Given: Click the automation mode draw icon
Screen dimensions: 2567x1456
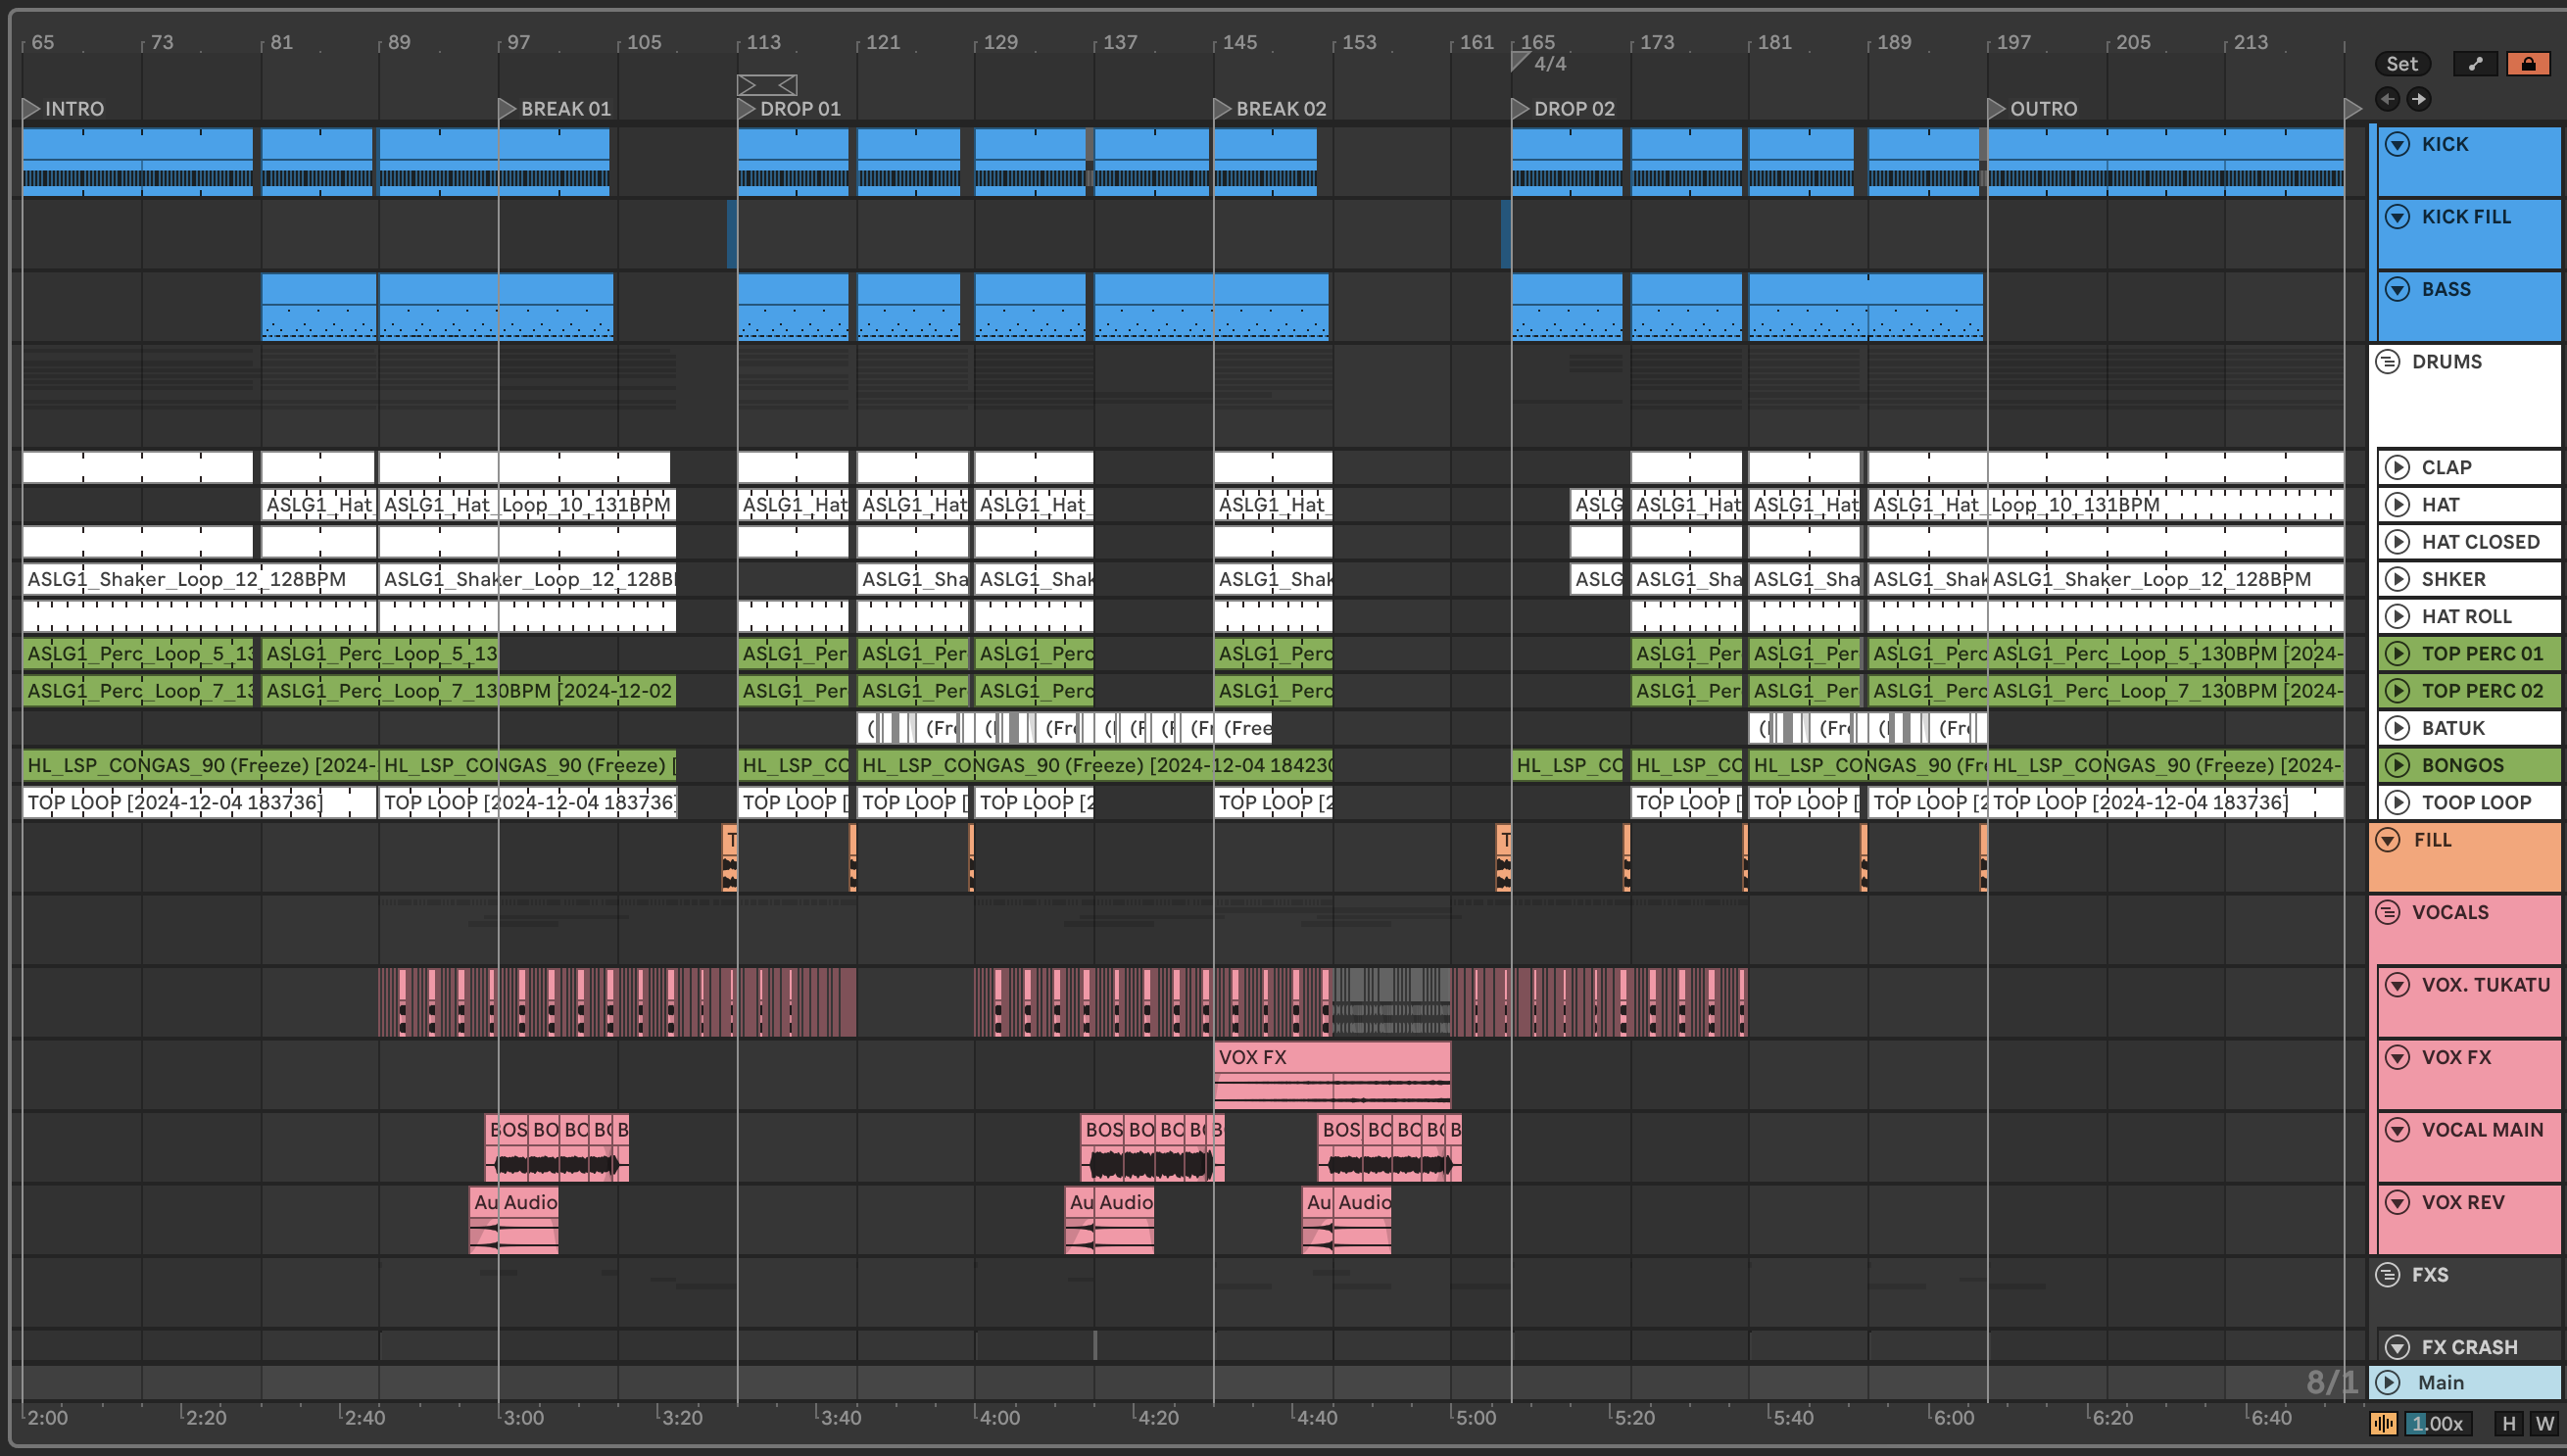Looking at the screenshot, I should click(x=2475, y=64).
